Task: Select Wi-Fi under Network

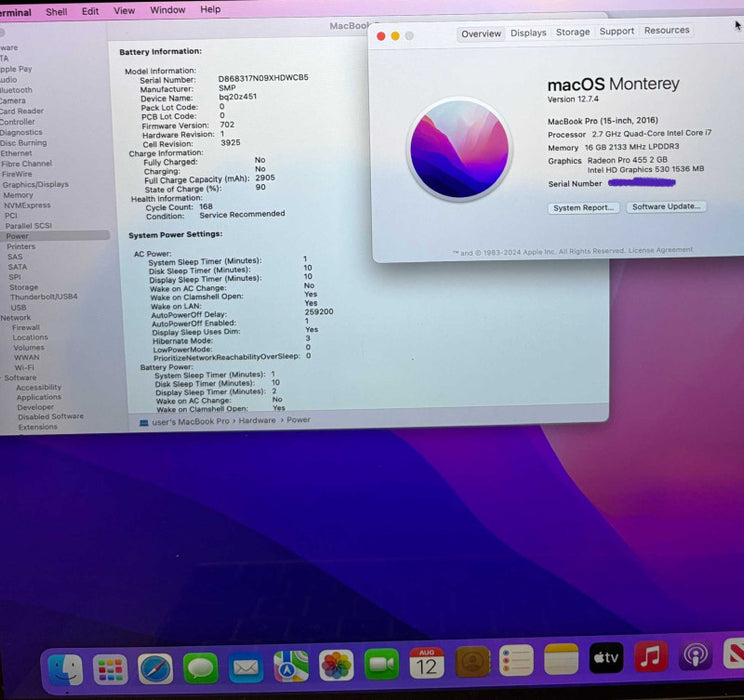Action: point(24,367)
